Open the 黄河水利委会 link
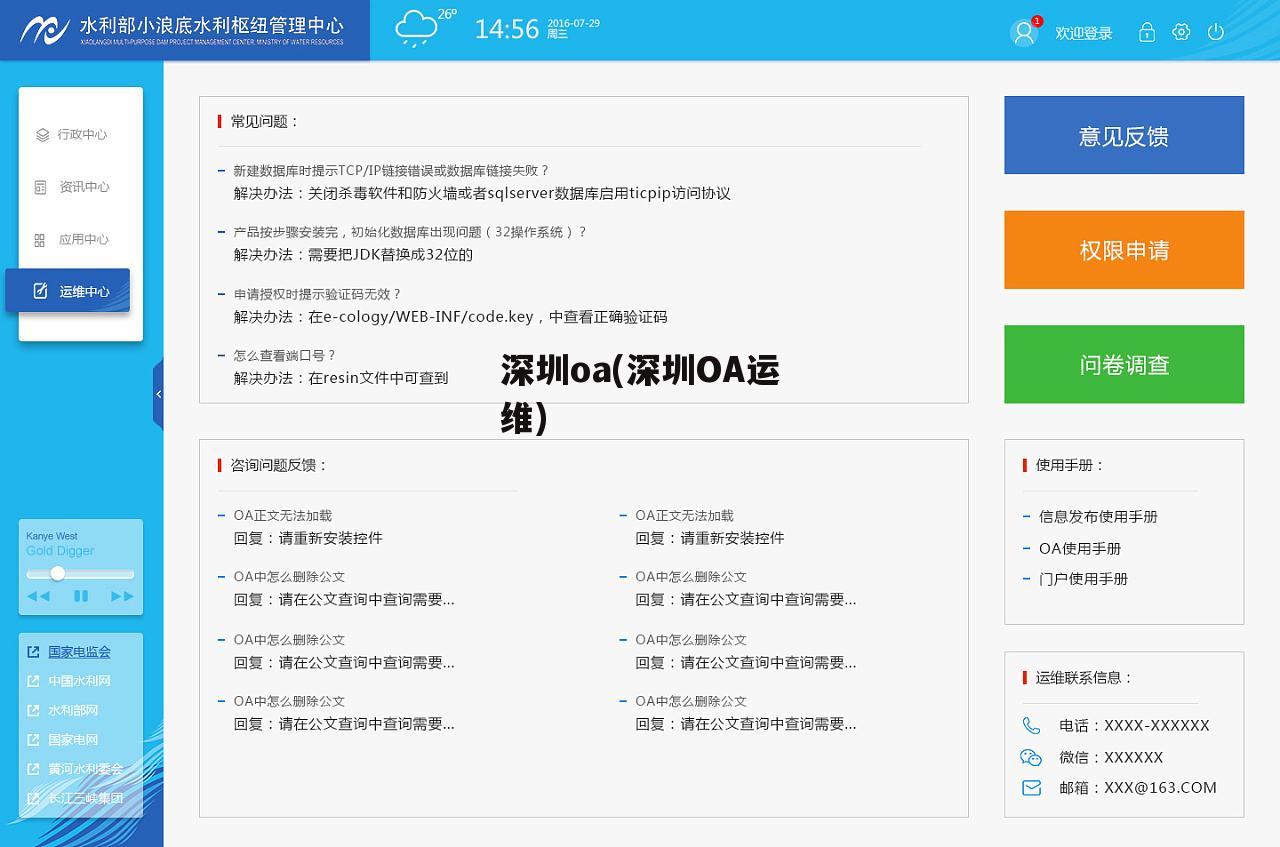This screenshot has height=847, width=1280. (86, 769)
